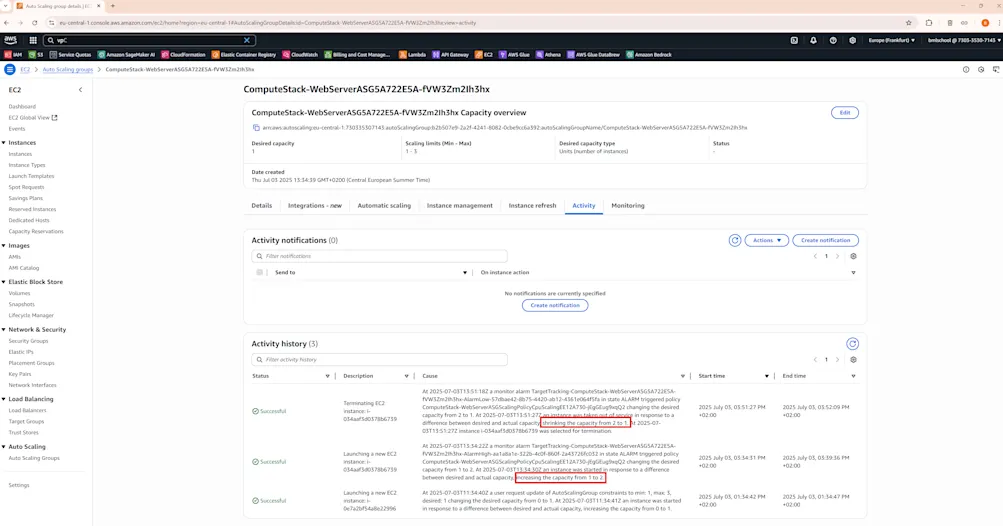Go to EC2 breadcrumb link
The image size is (1003, 526).
pyautogui.click(x=25, y=69)
